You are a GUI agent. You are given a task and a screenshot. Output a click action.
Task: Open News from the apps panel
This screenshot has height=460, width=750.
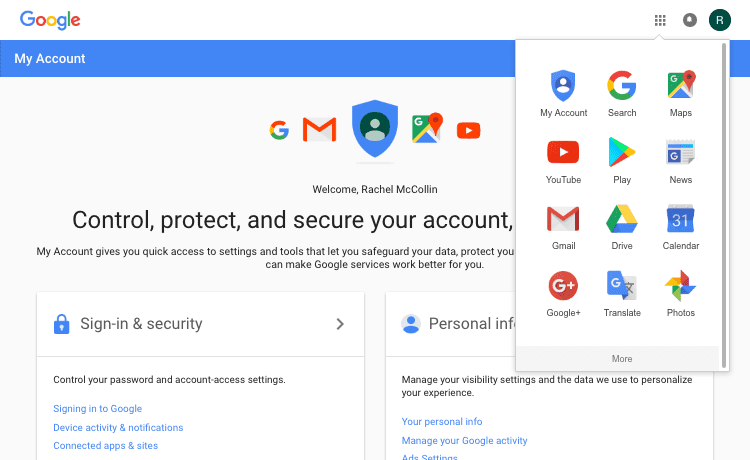(x=681, y=162)
